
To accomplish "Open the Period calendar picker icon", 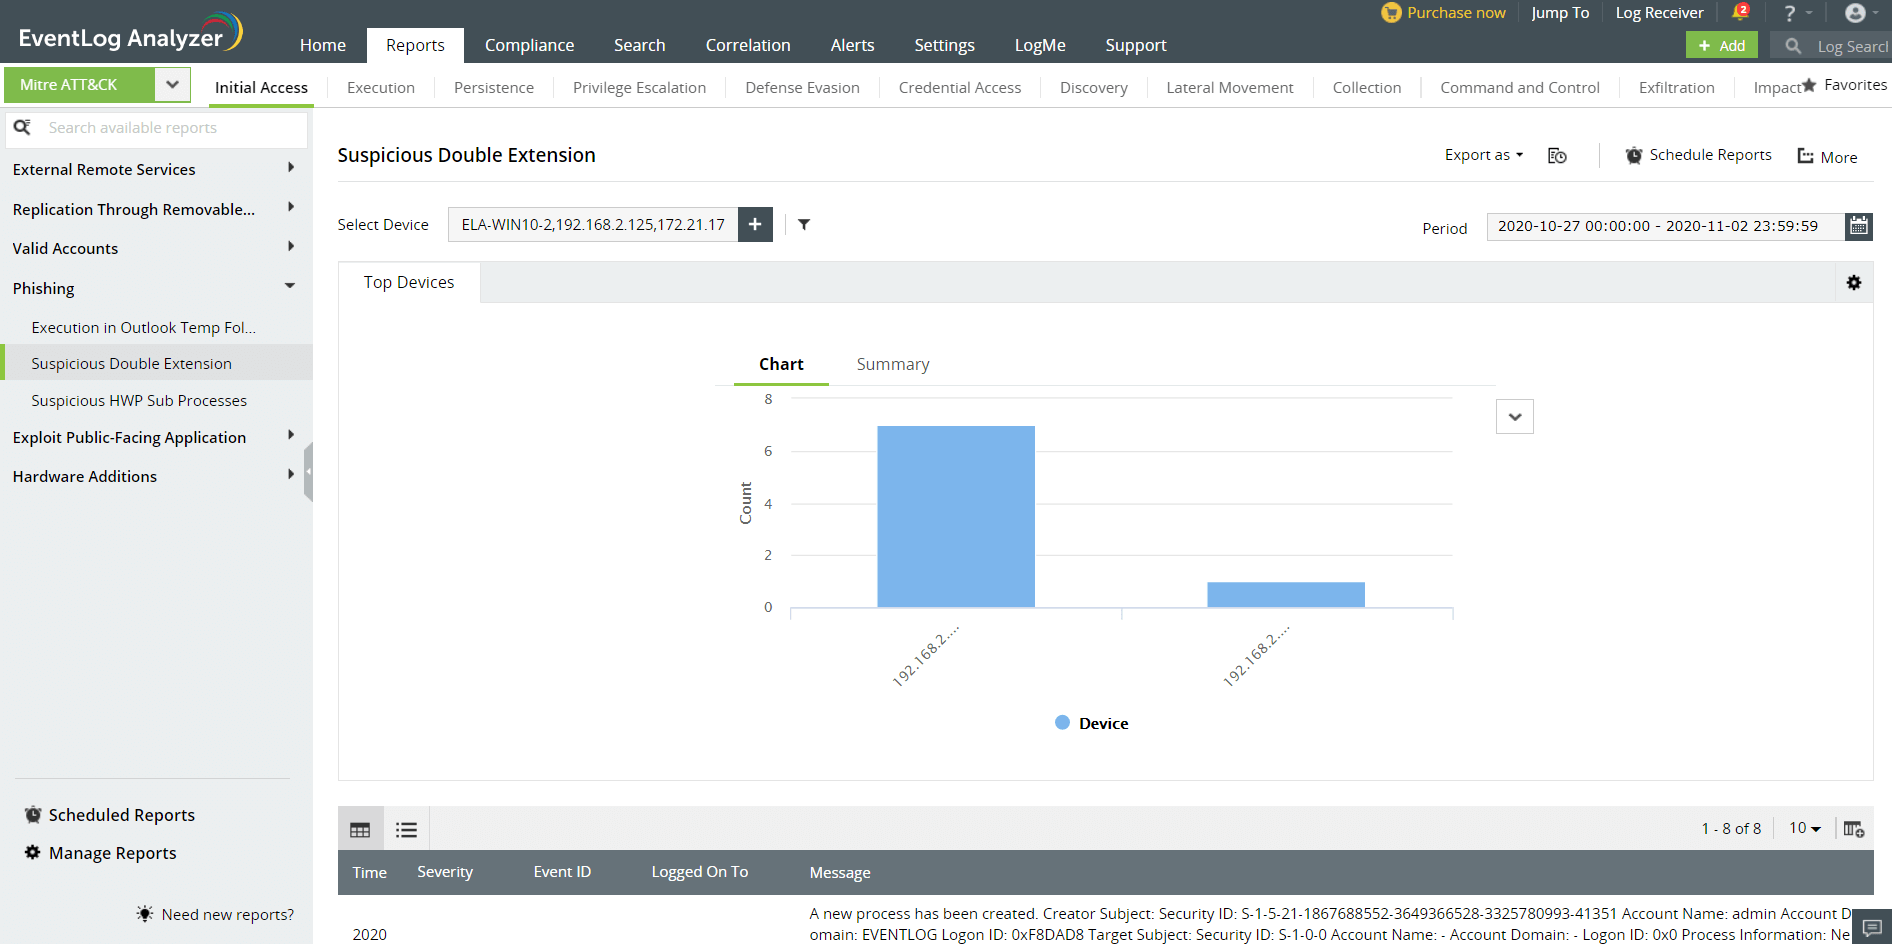I will [x=1859, y=226].
